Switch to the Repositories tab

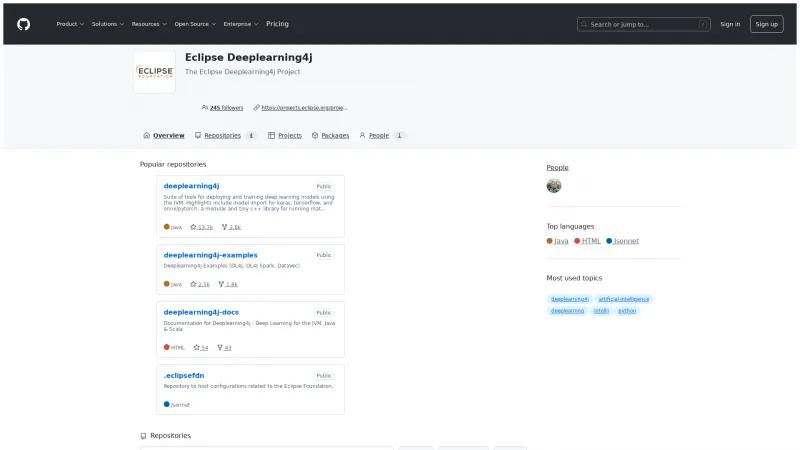(224, 135)
